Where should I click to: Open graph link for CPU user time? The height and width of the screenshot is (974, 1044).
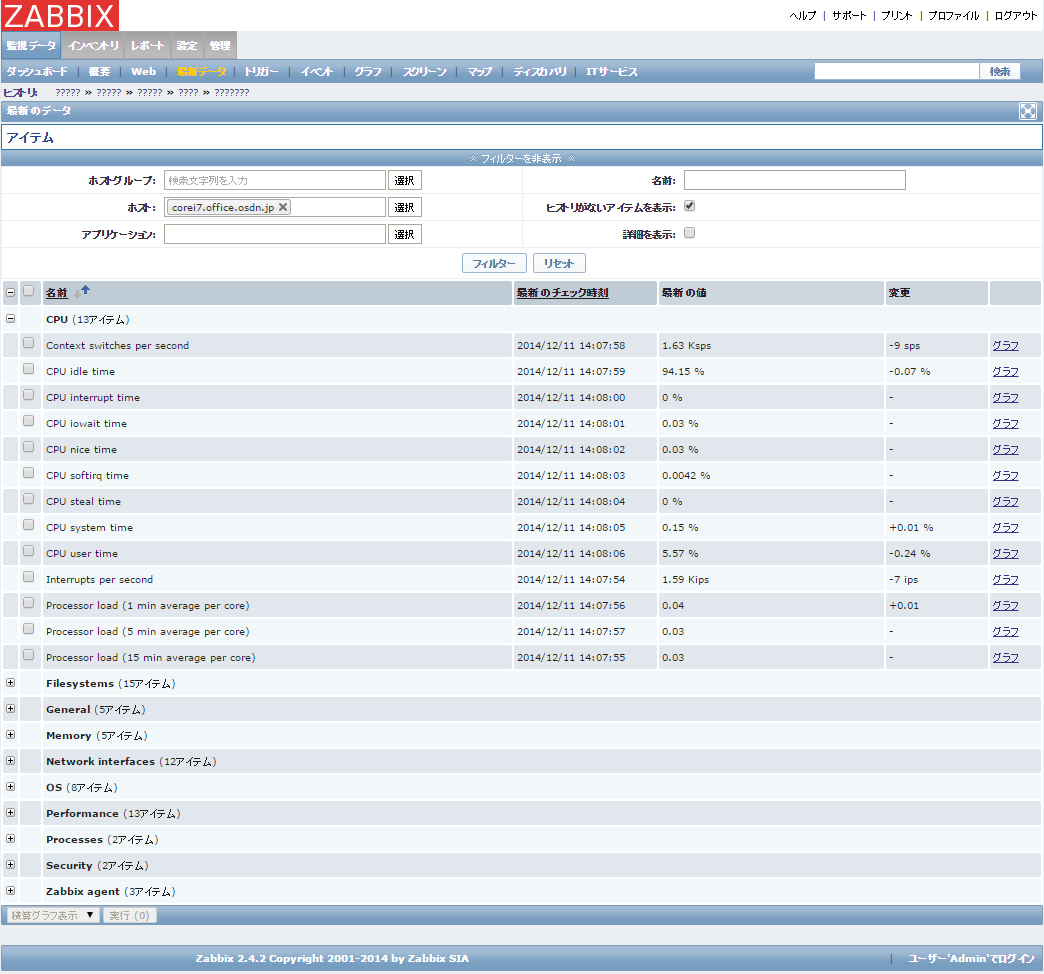1005,553
